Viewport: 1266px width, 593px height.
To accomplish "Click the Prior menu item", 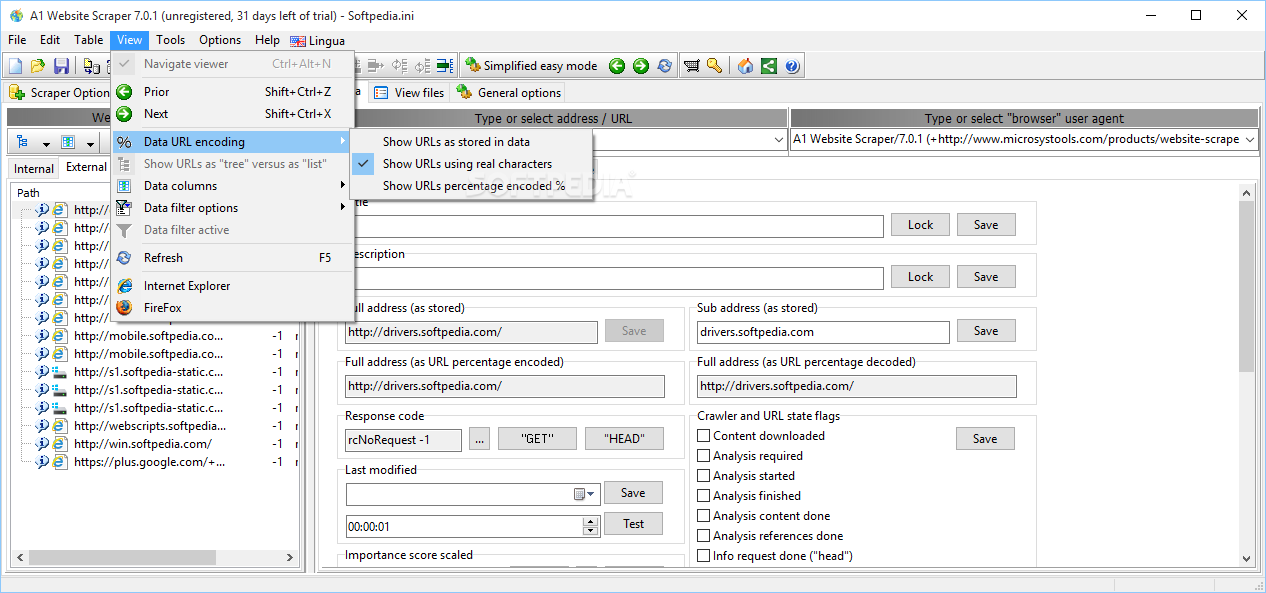I will 233,91.
